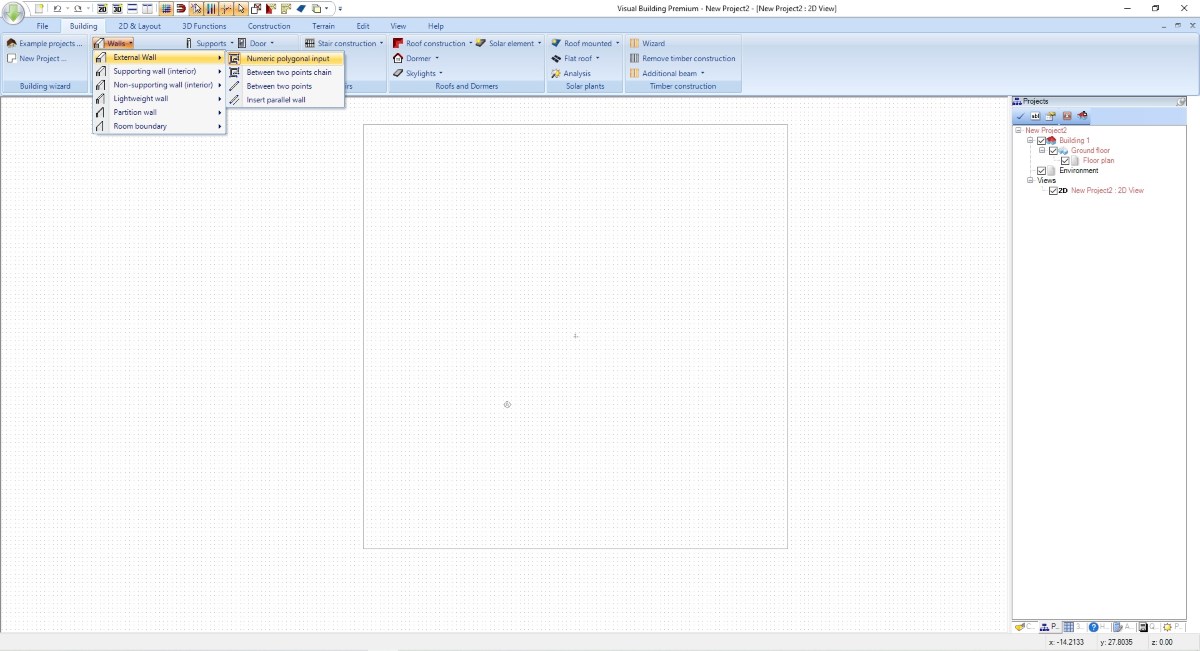The image size is (1200, 651).
Task: Click the red magnet snap icon
Action: tap(182, 8)
